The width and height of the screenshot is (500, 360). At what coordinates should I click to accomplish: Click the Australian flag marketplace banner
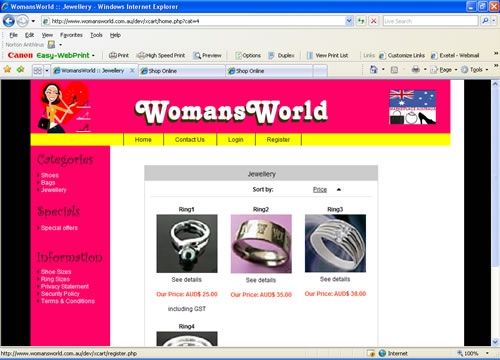pyautogui.click(x=413, y=107)
